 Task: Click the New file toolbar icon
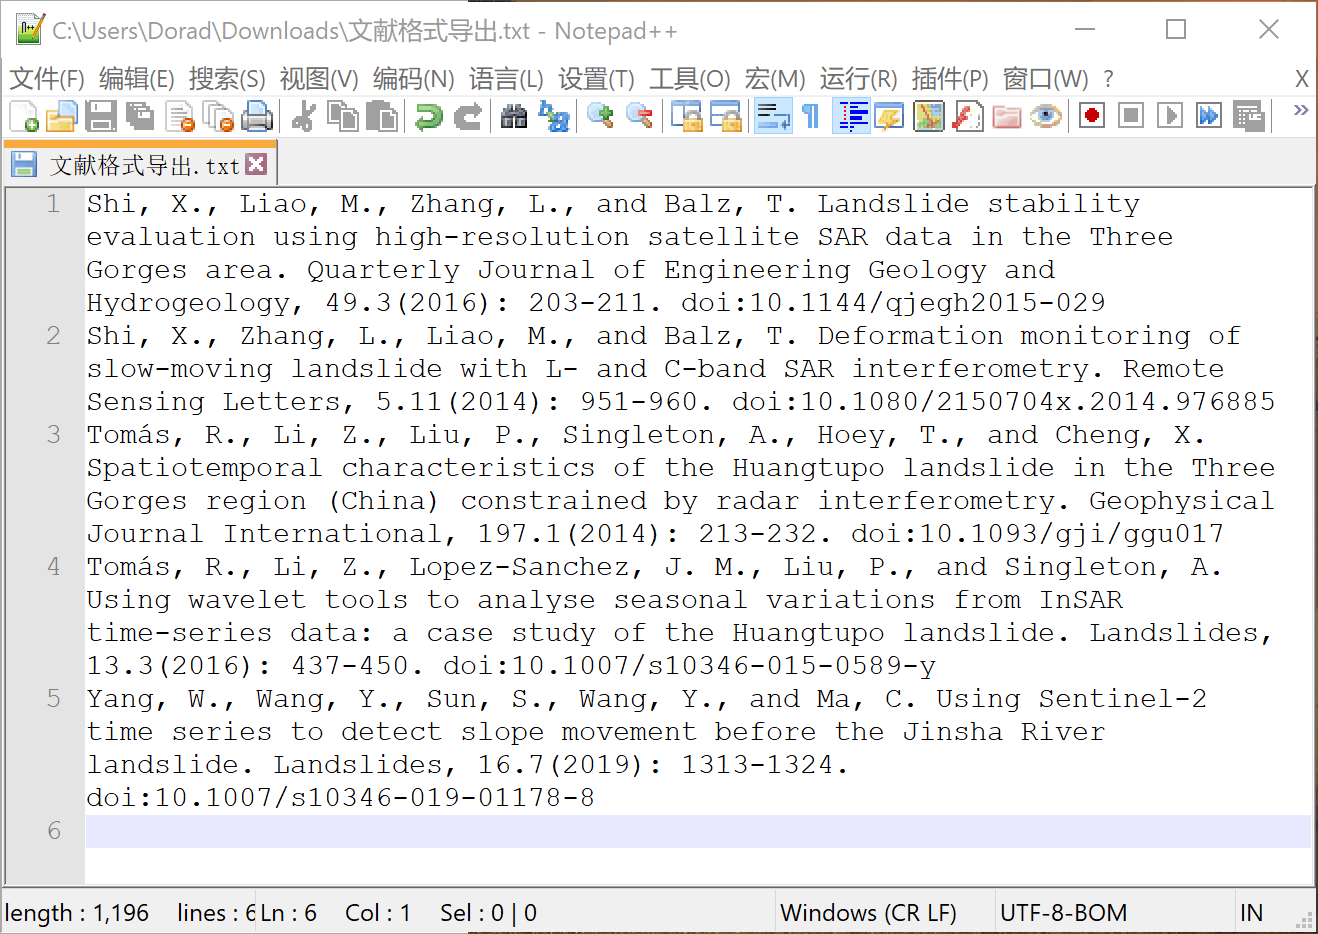(24, 117)
